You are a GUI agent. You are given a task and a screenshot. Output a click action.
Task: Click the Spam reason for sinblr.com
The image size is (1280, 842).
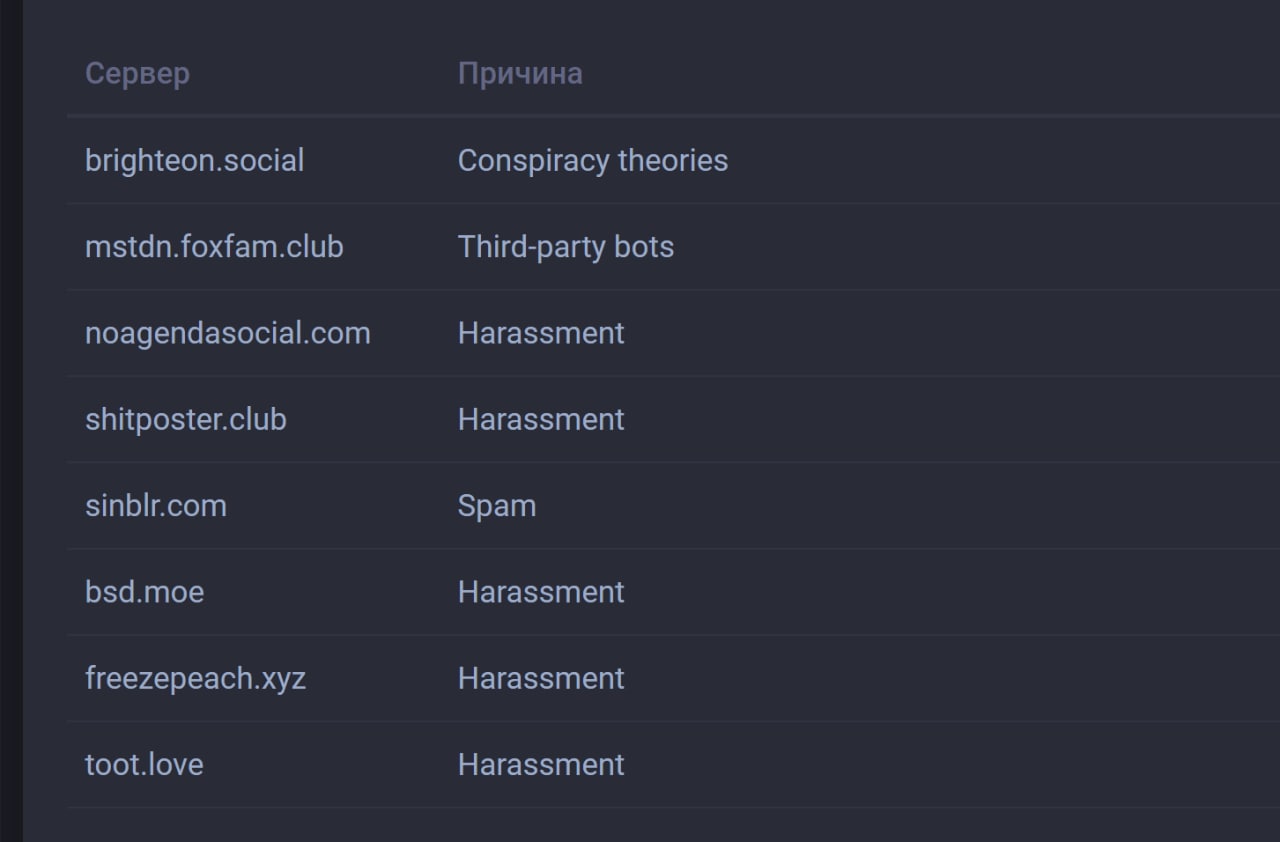click(497, 506)
